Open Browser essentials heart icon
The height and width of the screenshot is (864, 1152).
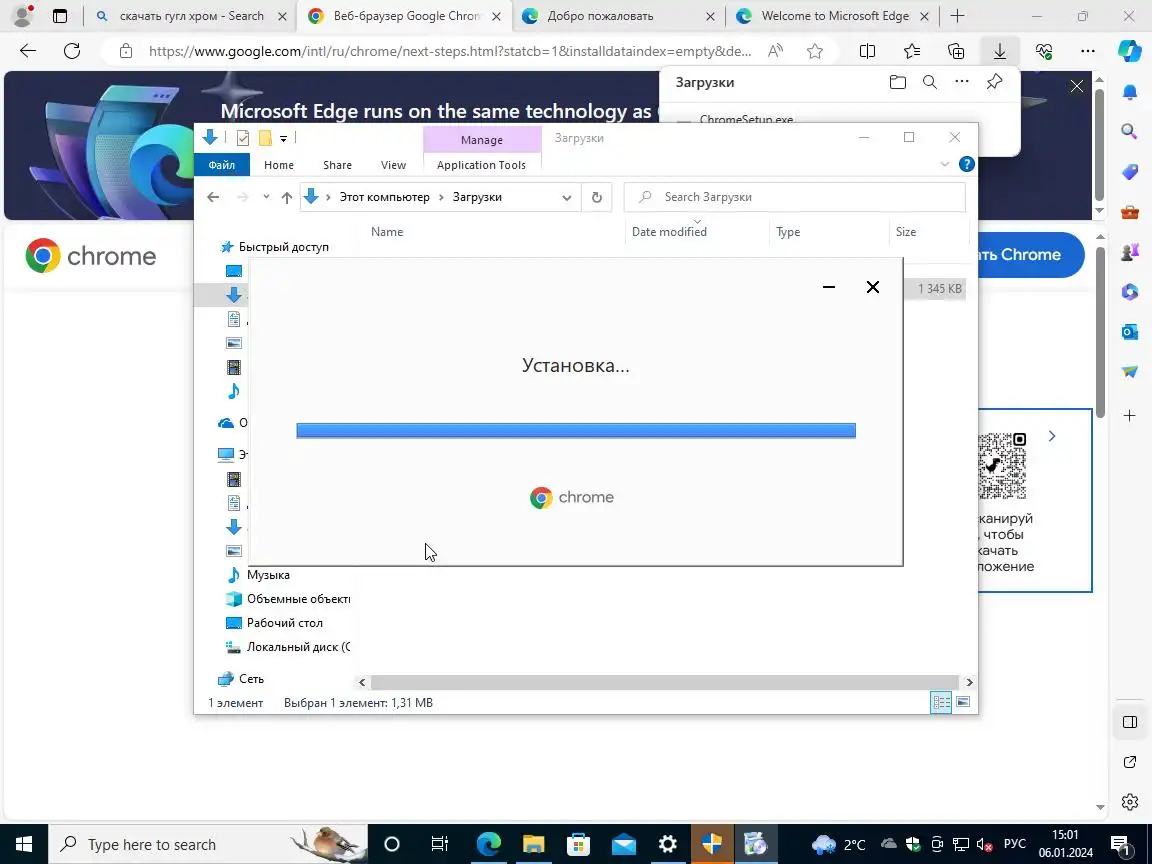coord(1044,51)
